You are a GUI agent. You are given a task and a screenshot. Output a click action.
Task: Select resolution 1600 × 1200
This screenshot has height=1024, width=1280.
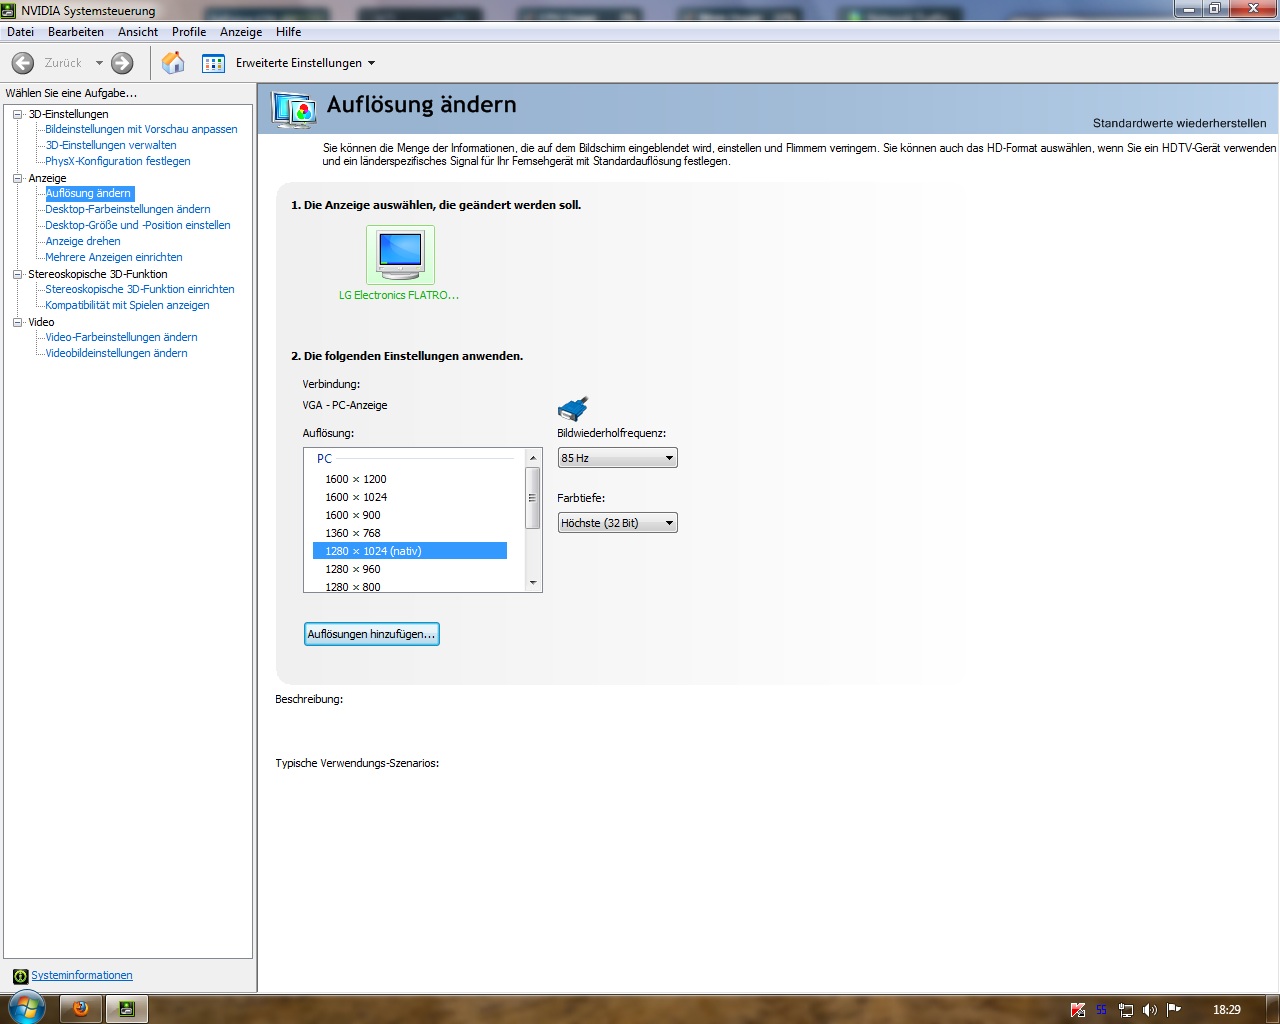click(410, 479)
